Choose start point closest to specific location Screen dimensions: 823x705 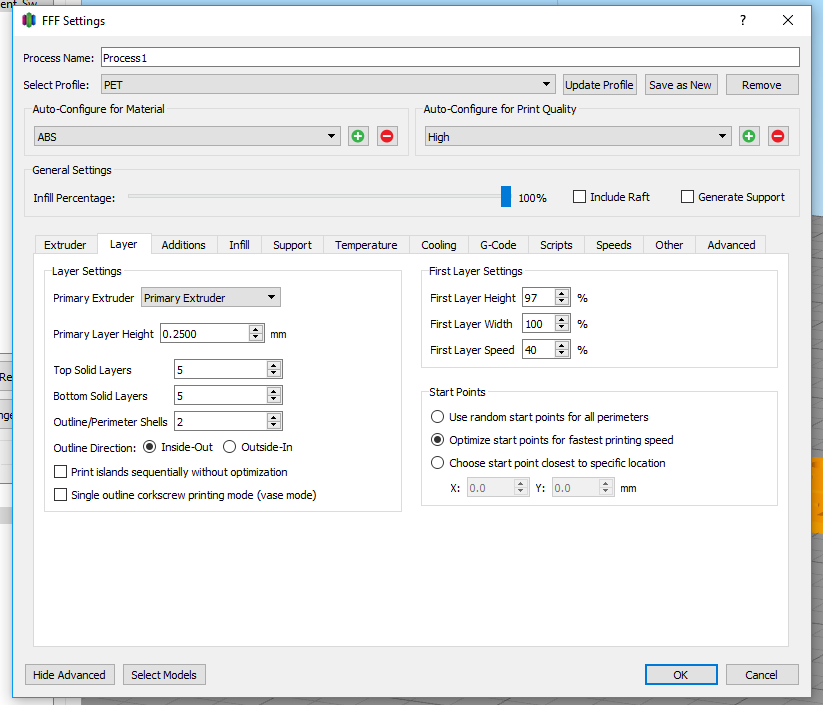coord(437,463)
